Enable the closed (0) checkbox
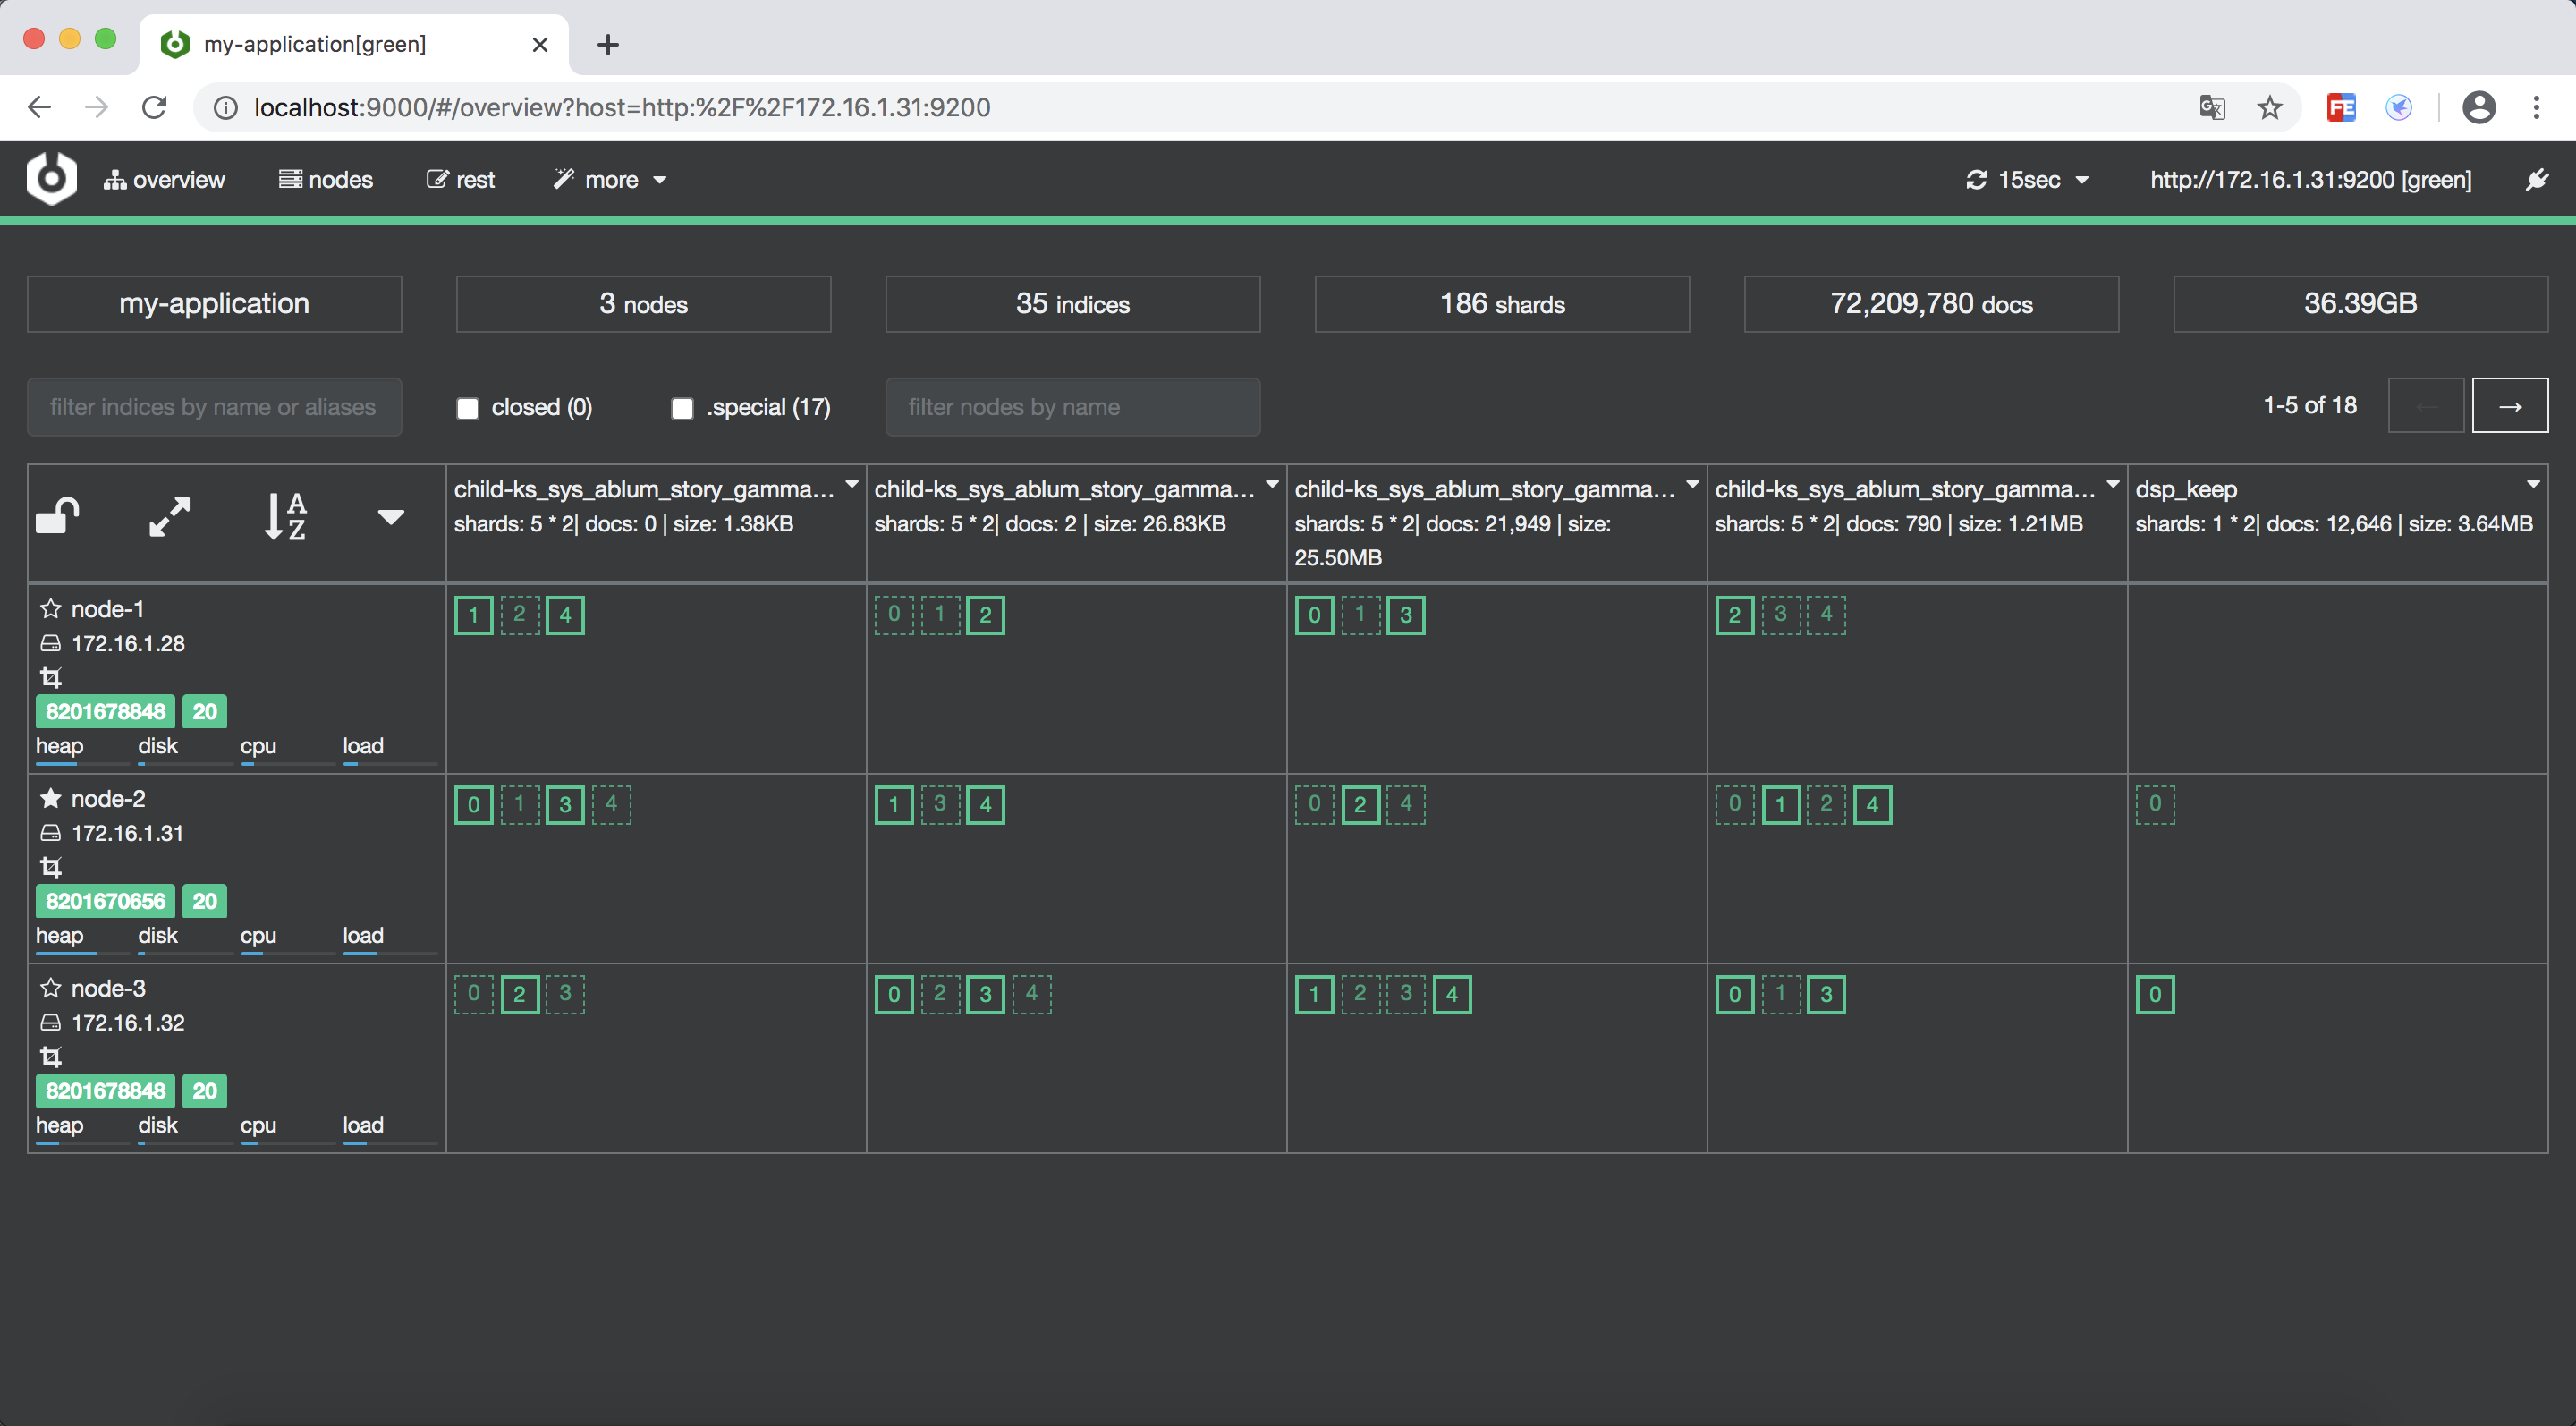Screen dimensions: 2576x1426 (x=467, y=408)
